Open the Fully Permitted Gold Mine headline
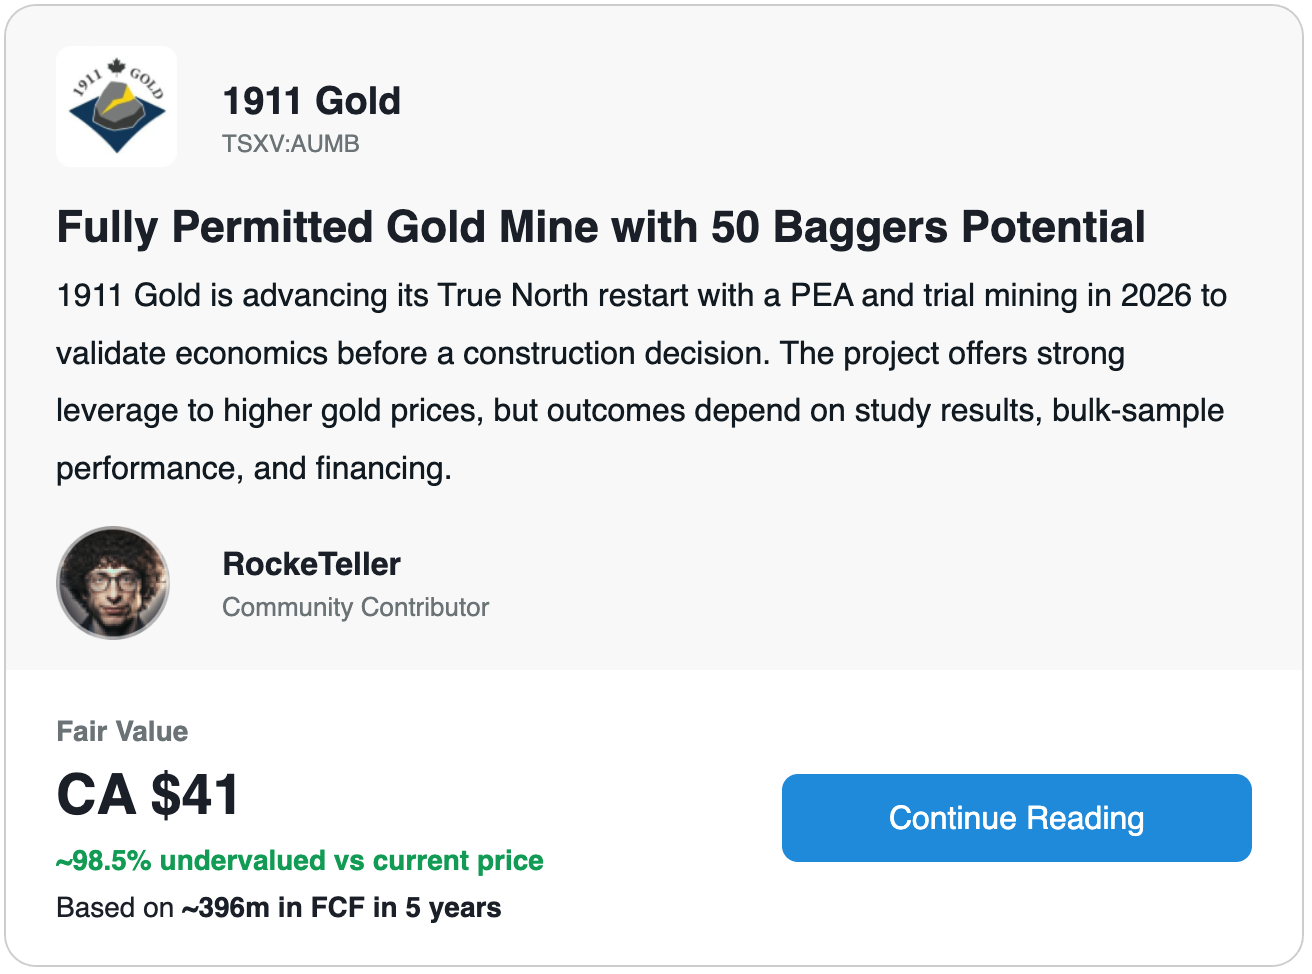 600,227
